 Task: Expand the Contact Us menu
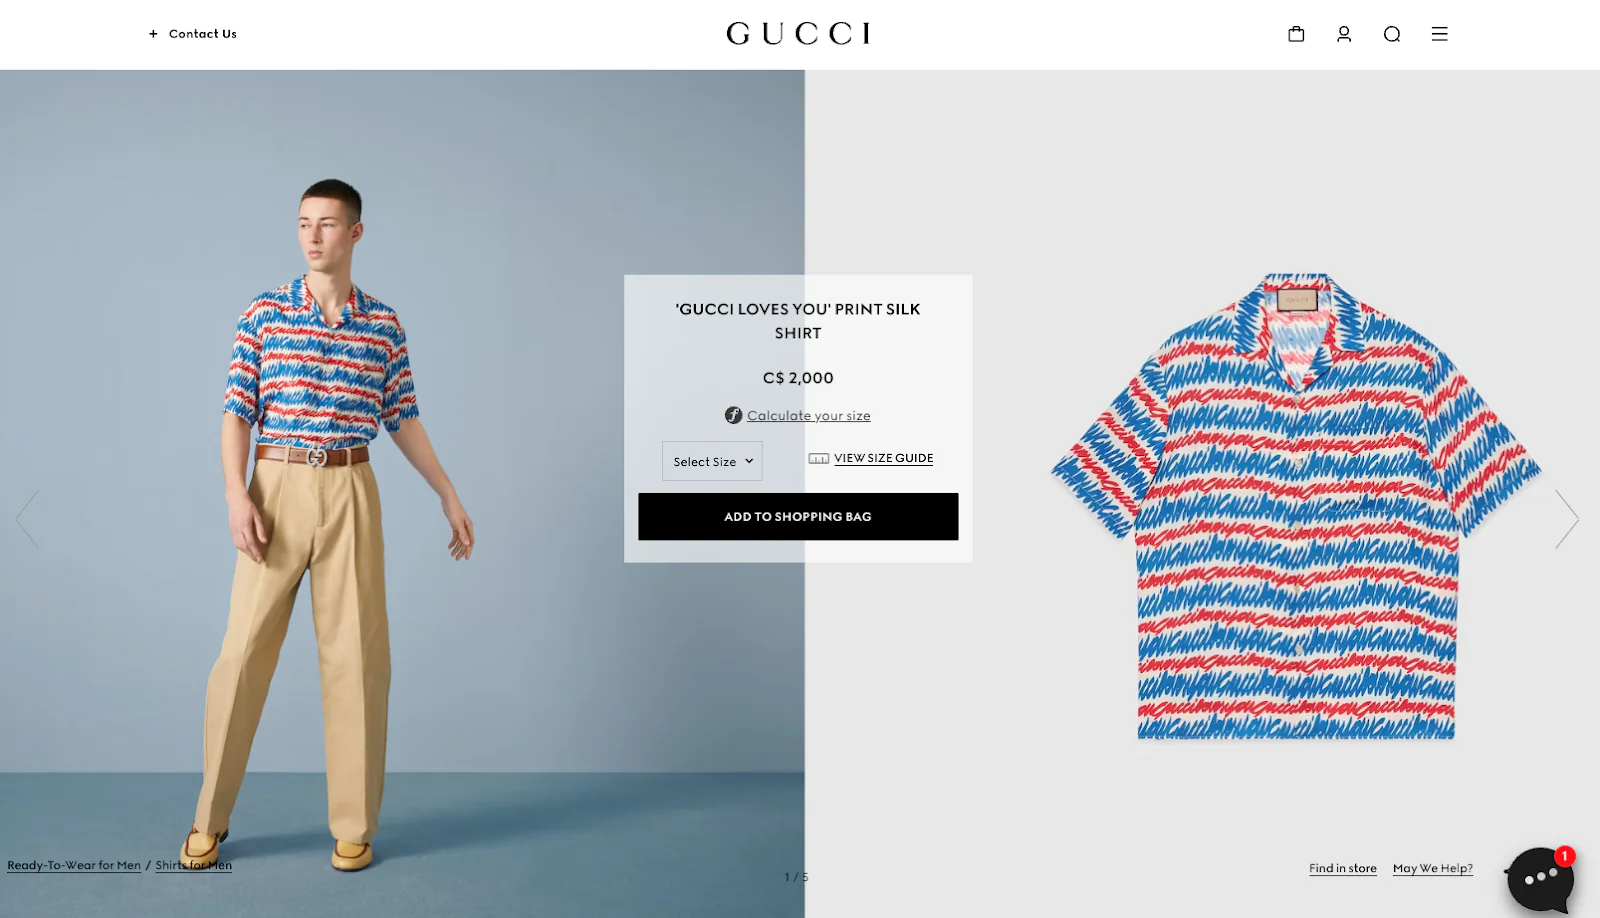(203, 34)
